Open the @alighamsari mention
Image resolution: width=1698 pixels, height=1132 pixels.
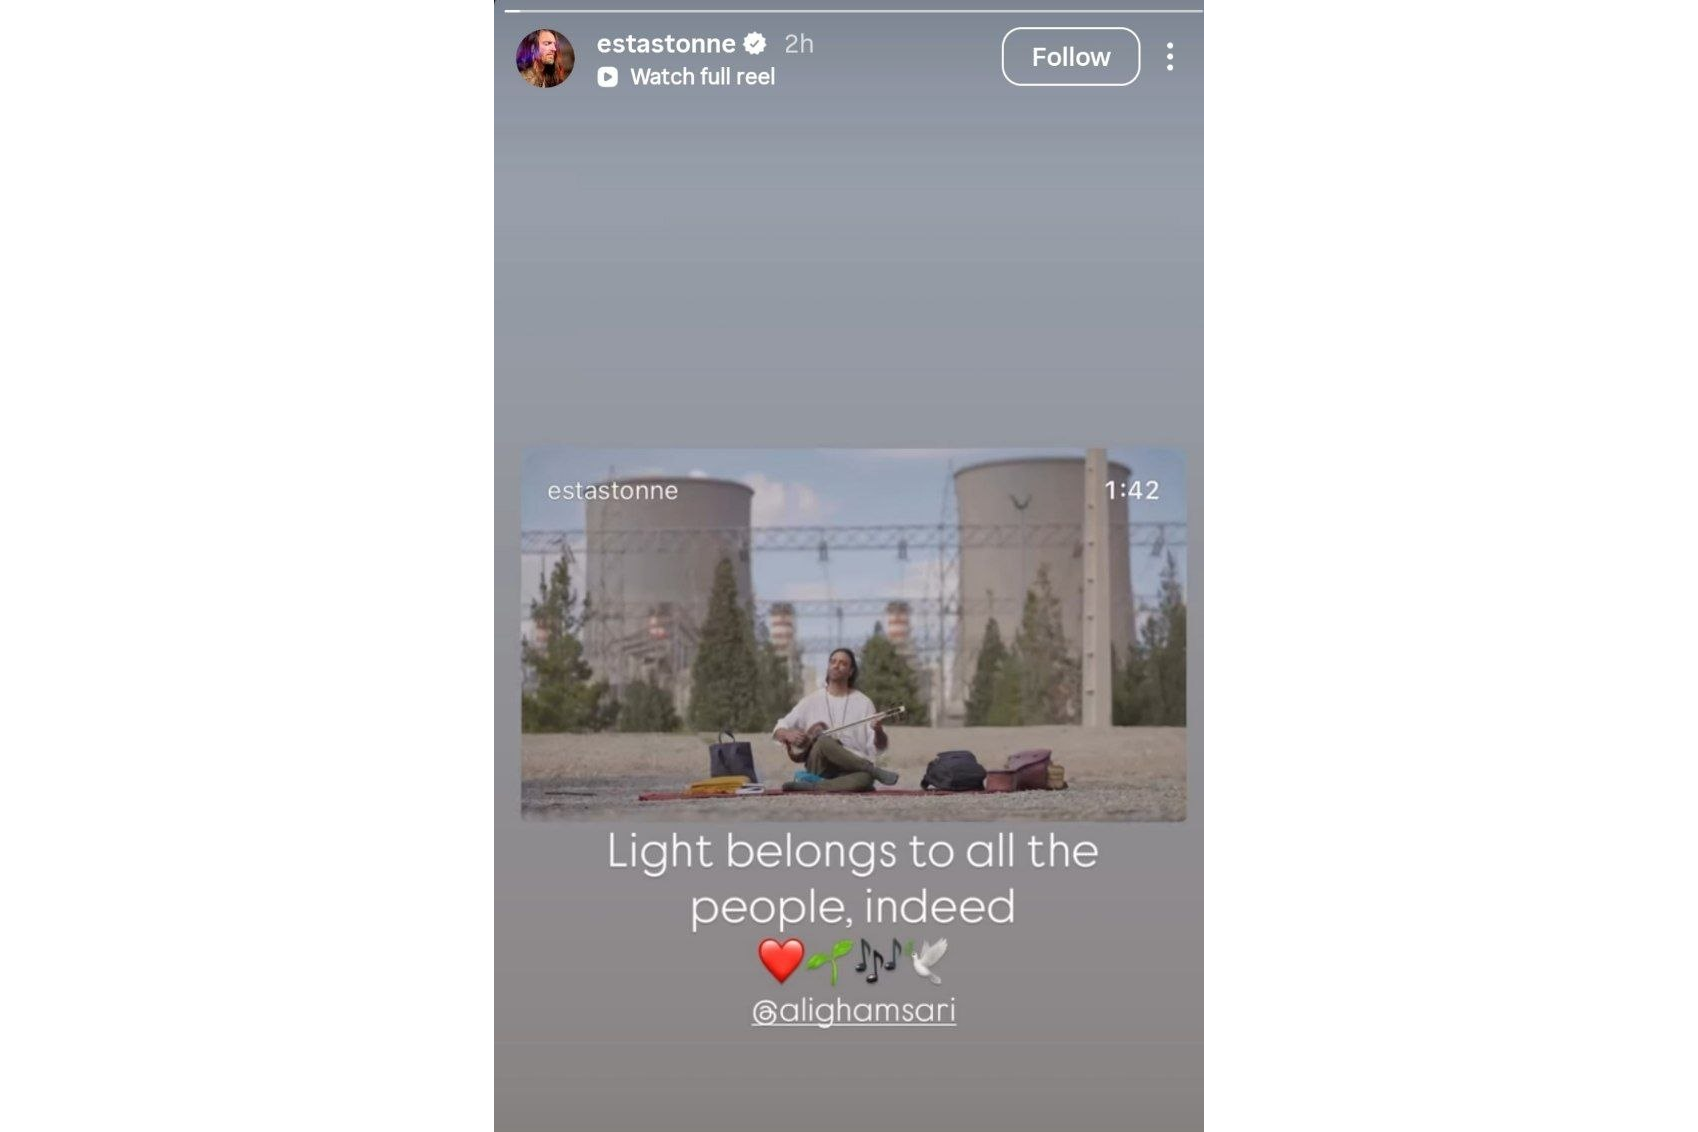coord(853,1011)
